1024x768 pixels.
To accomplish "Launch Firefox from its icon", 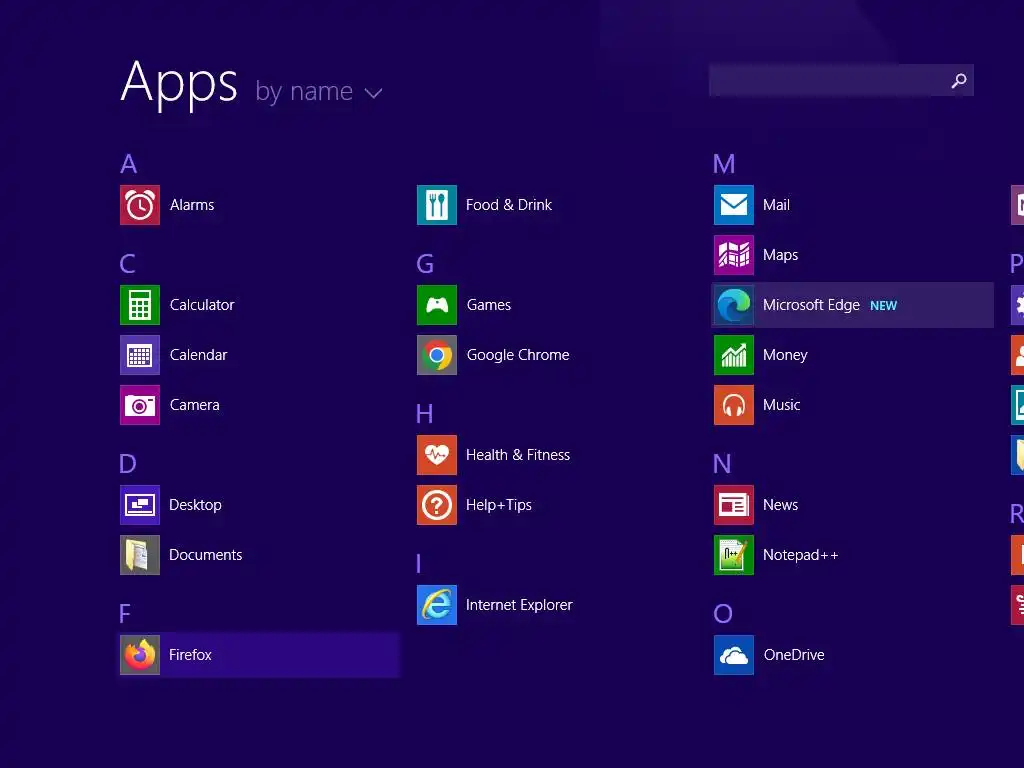I will click(x=140, y=655).
